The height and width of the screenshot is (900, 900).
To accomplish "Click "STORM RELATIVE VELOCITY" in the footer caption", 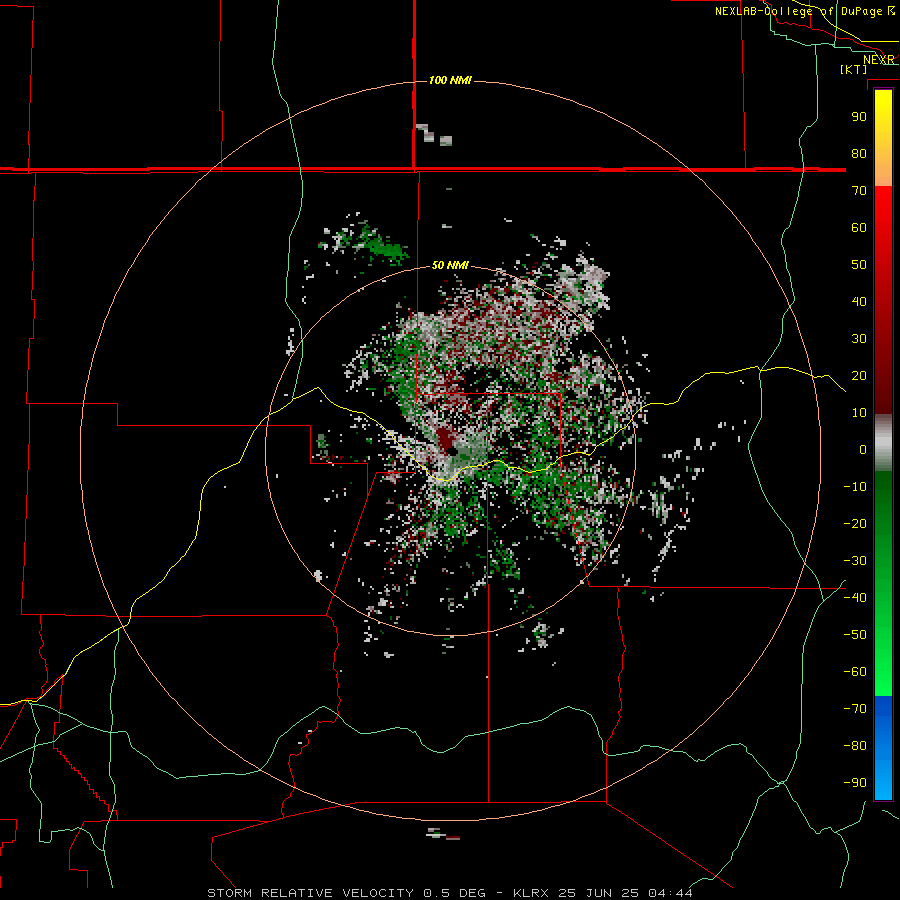I will tap(310, 893).
